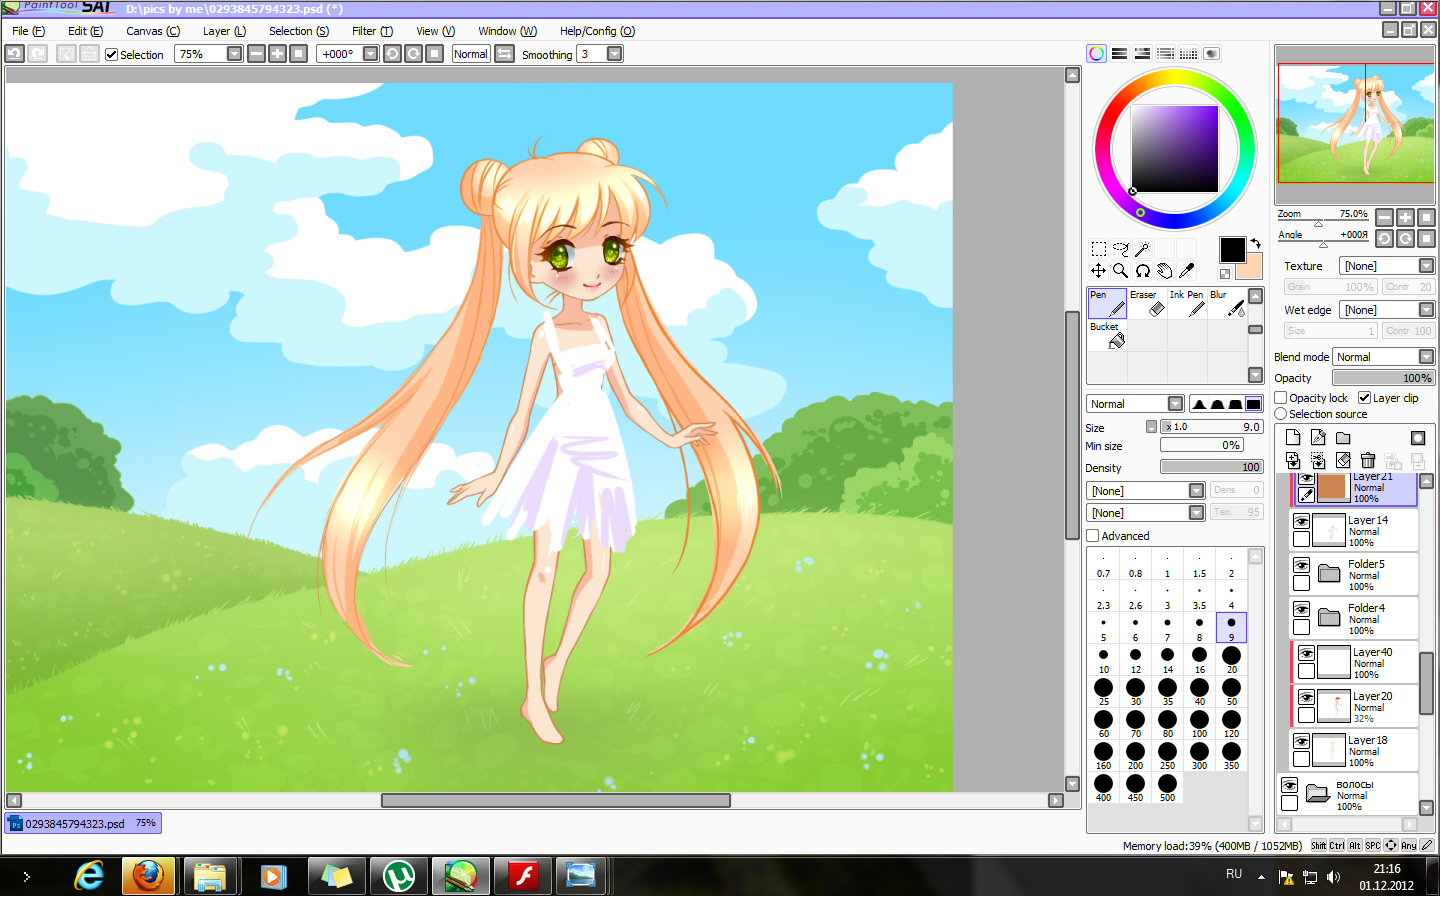
Task: Toggle the color wheel panel icon
Action: point(1097,54)
